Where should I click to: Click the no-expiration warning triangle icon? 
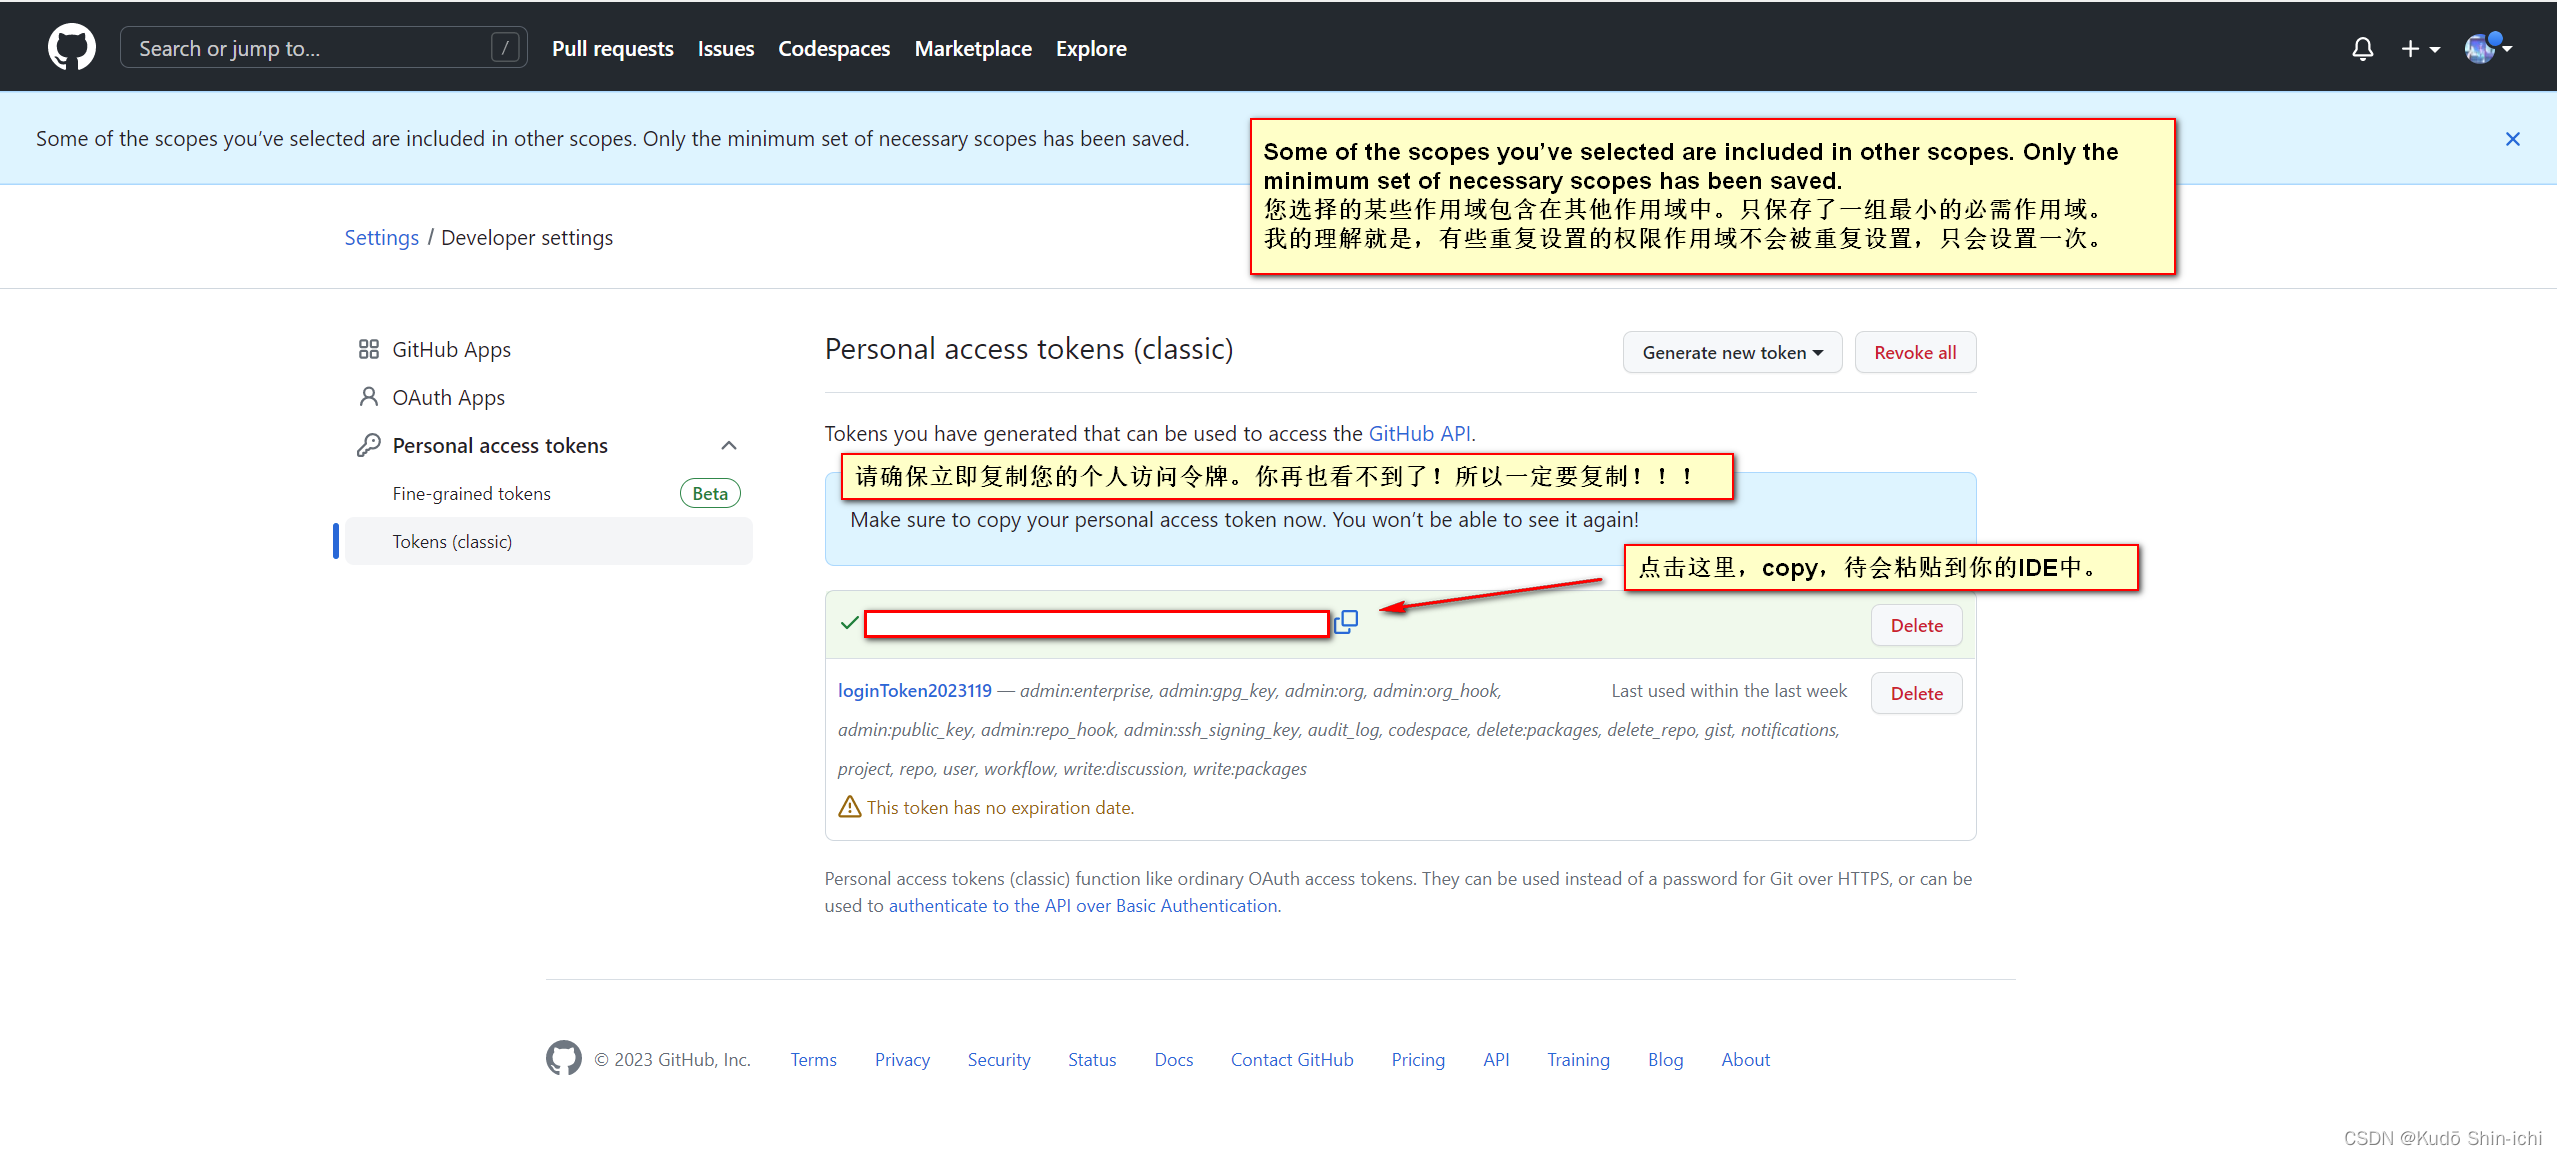pyautogui.click(x=849, y=806)
